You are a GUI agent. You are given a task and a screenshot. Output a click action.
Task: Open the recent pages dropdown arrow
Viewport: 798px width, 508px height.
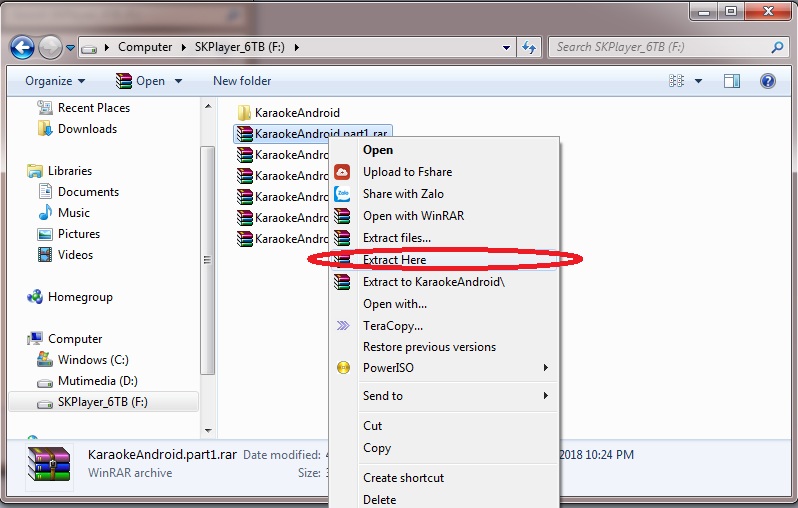pyautogui.click(x=70, y=48)
